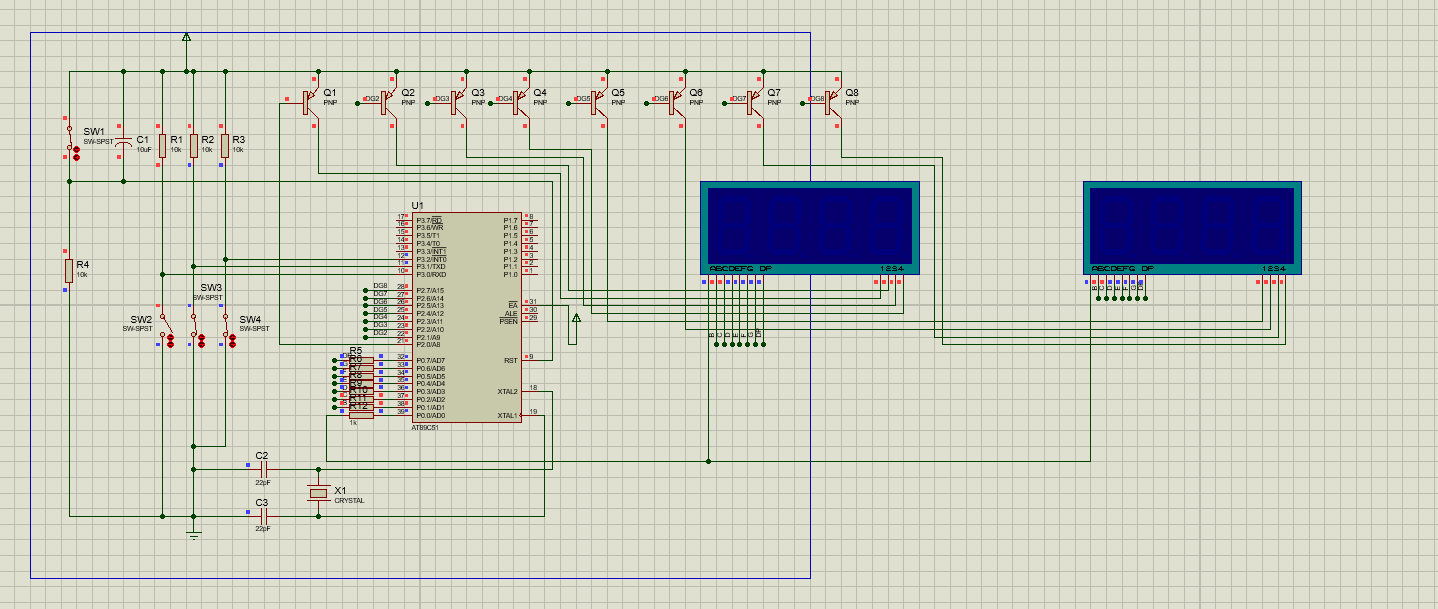Select the Q5 PNP transistor symbol

600,101
